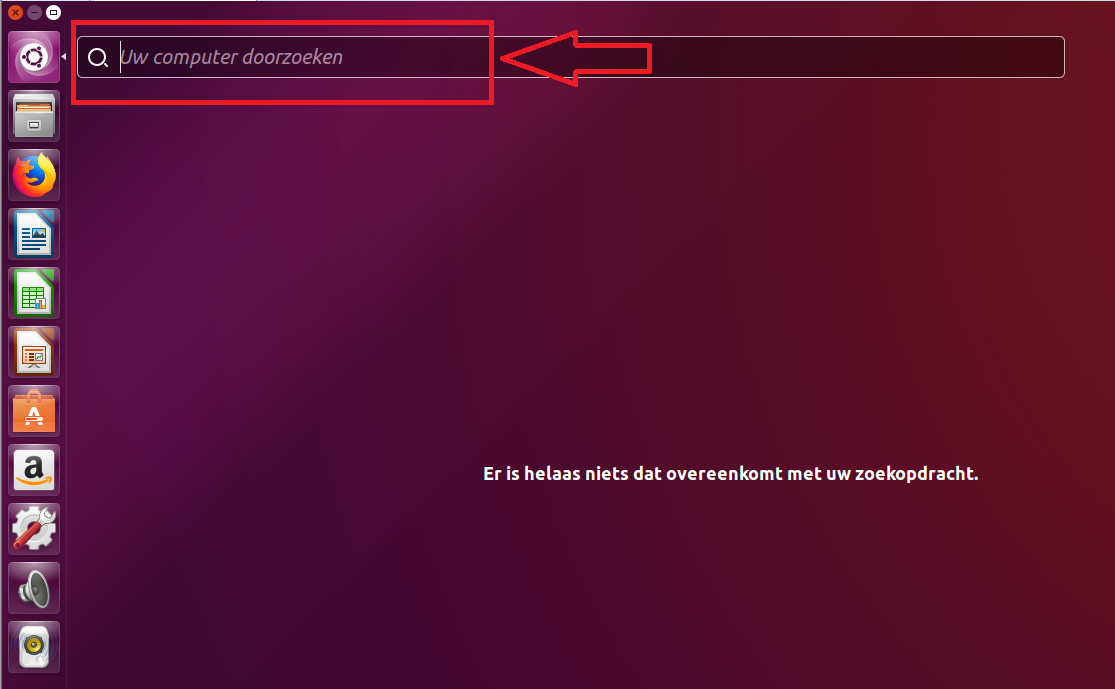Launch Firefox web browser
The height and width of the screenshot is (689, 1115).
coord(34,175)
